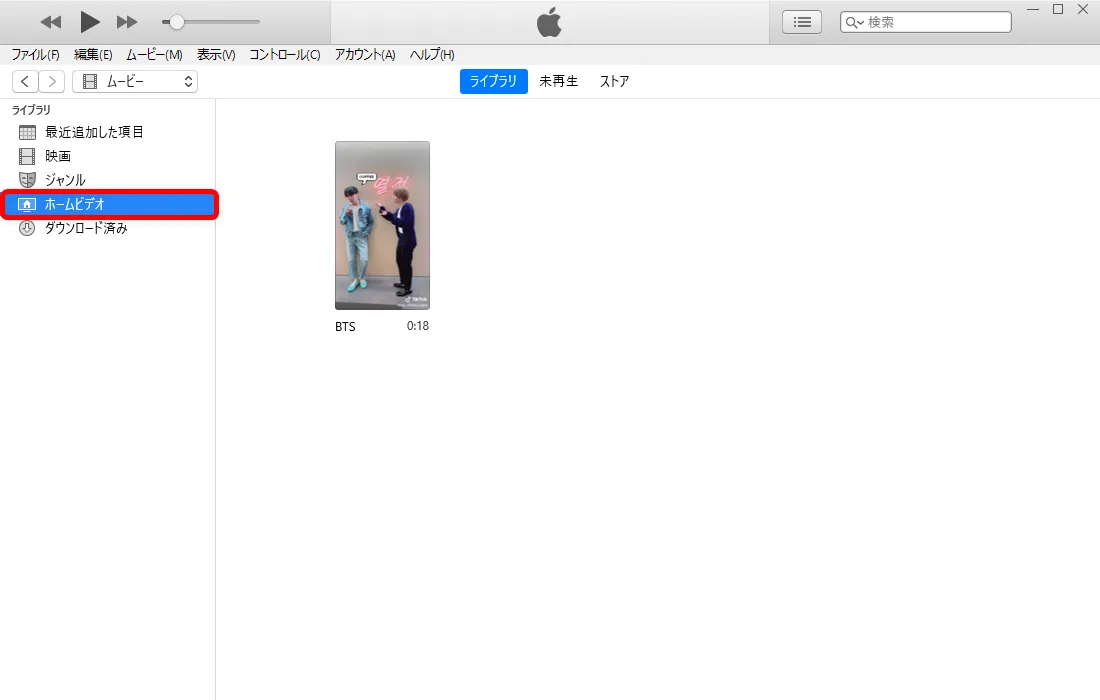Viewport: 1100px width, 700px height.
Task: Switch to the ライブラリ tab
Action: 493,81
